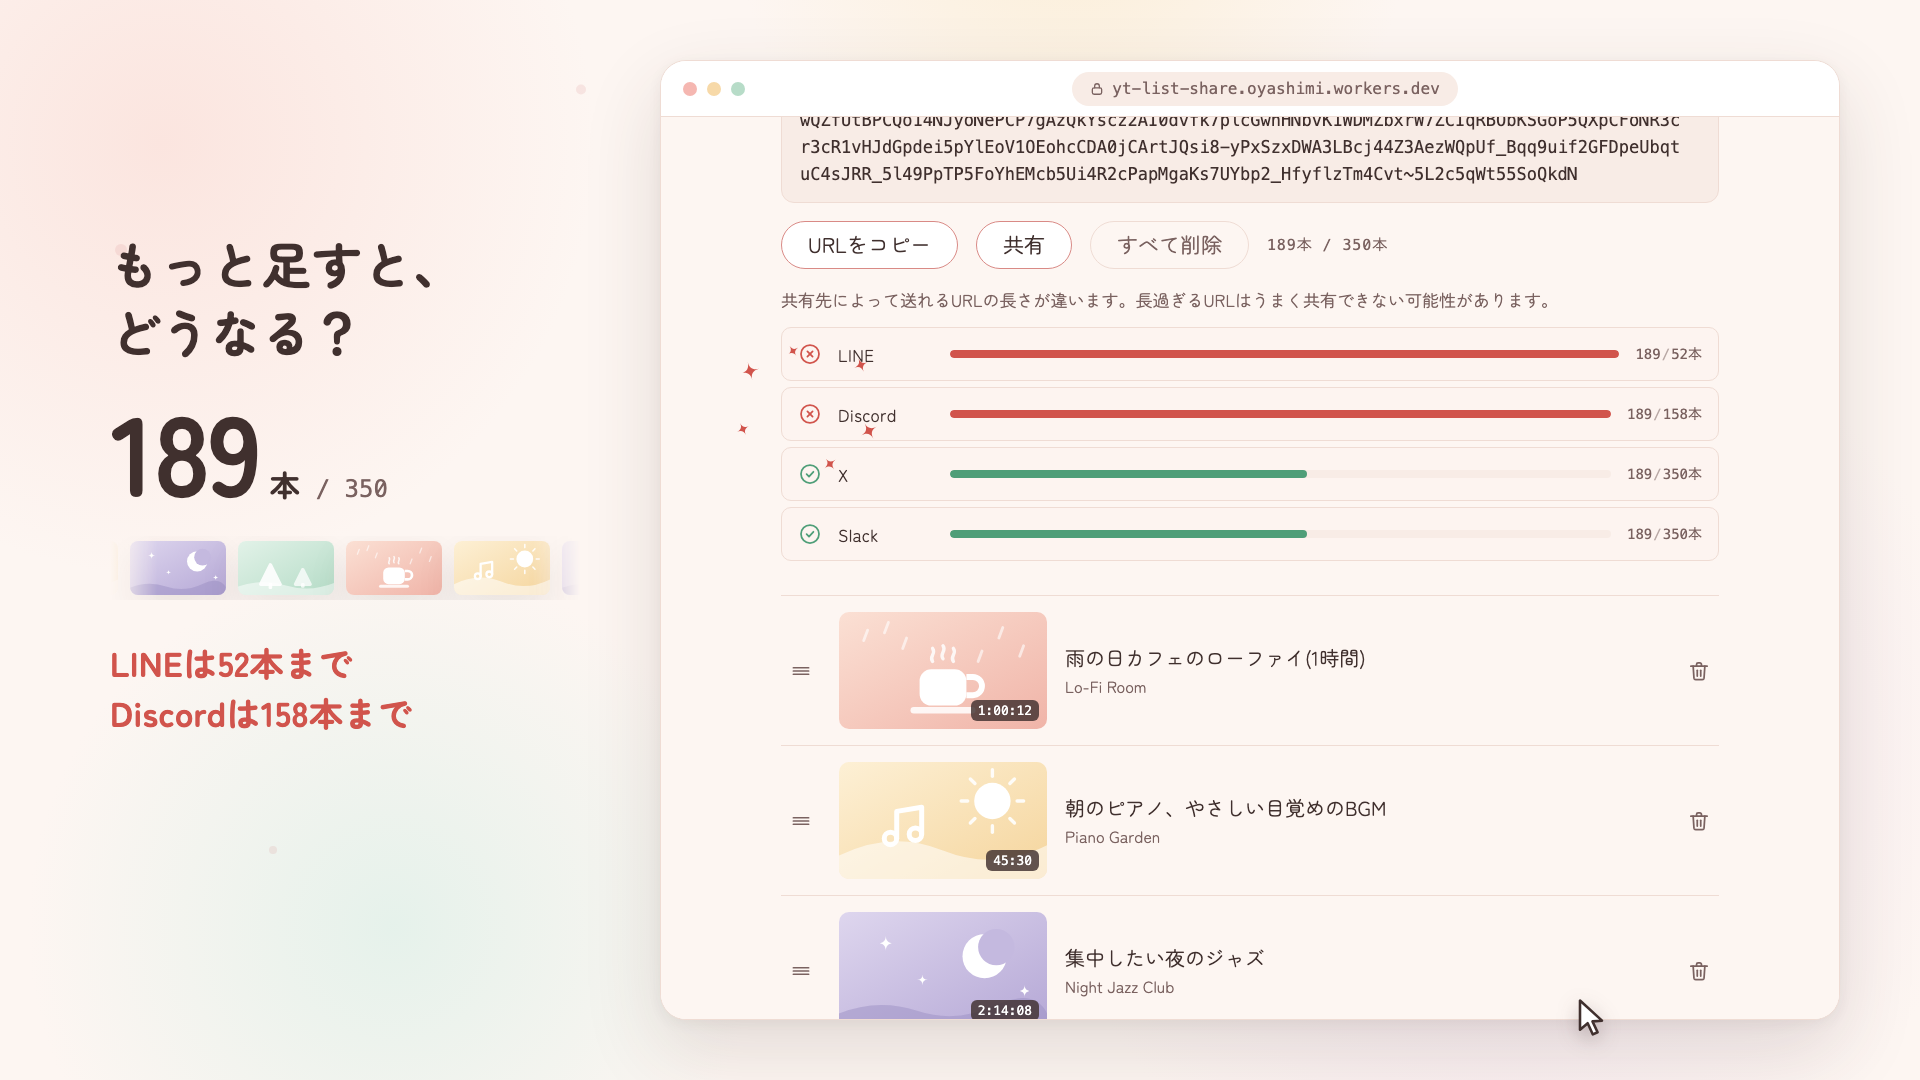
Task: Grab the reorder handle for 雨の日カフェのローファイ
Action: point(801,671)
